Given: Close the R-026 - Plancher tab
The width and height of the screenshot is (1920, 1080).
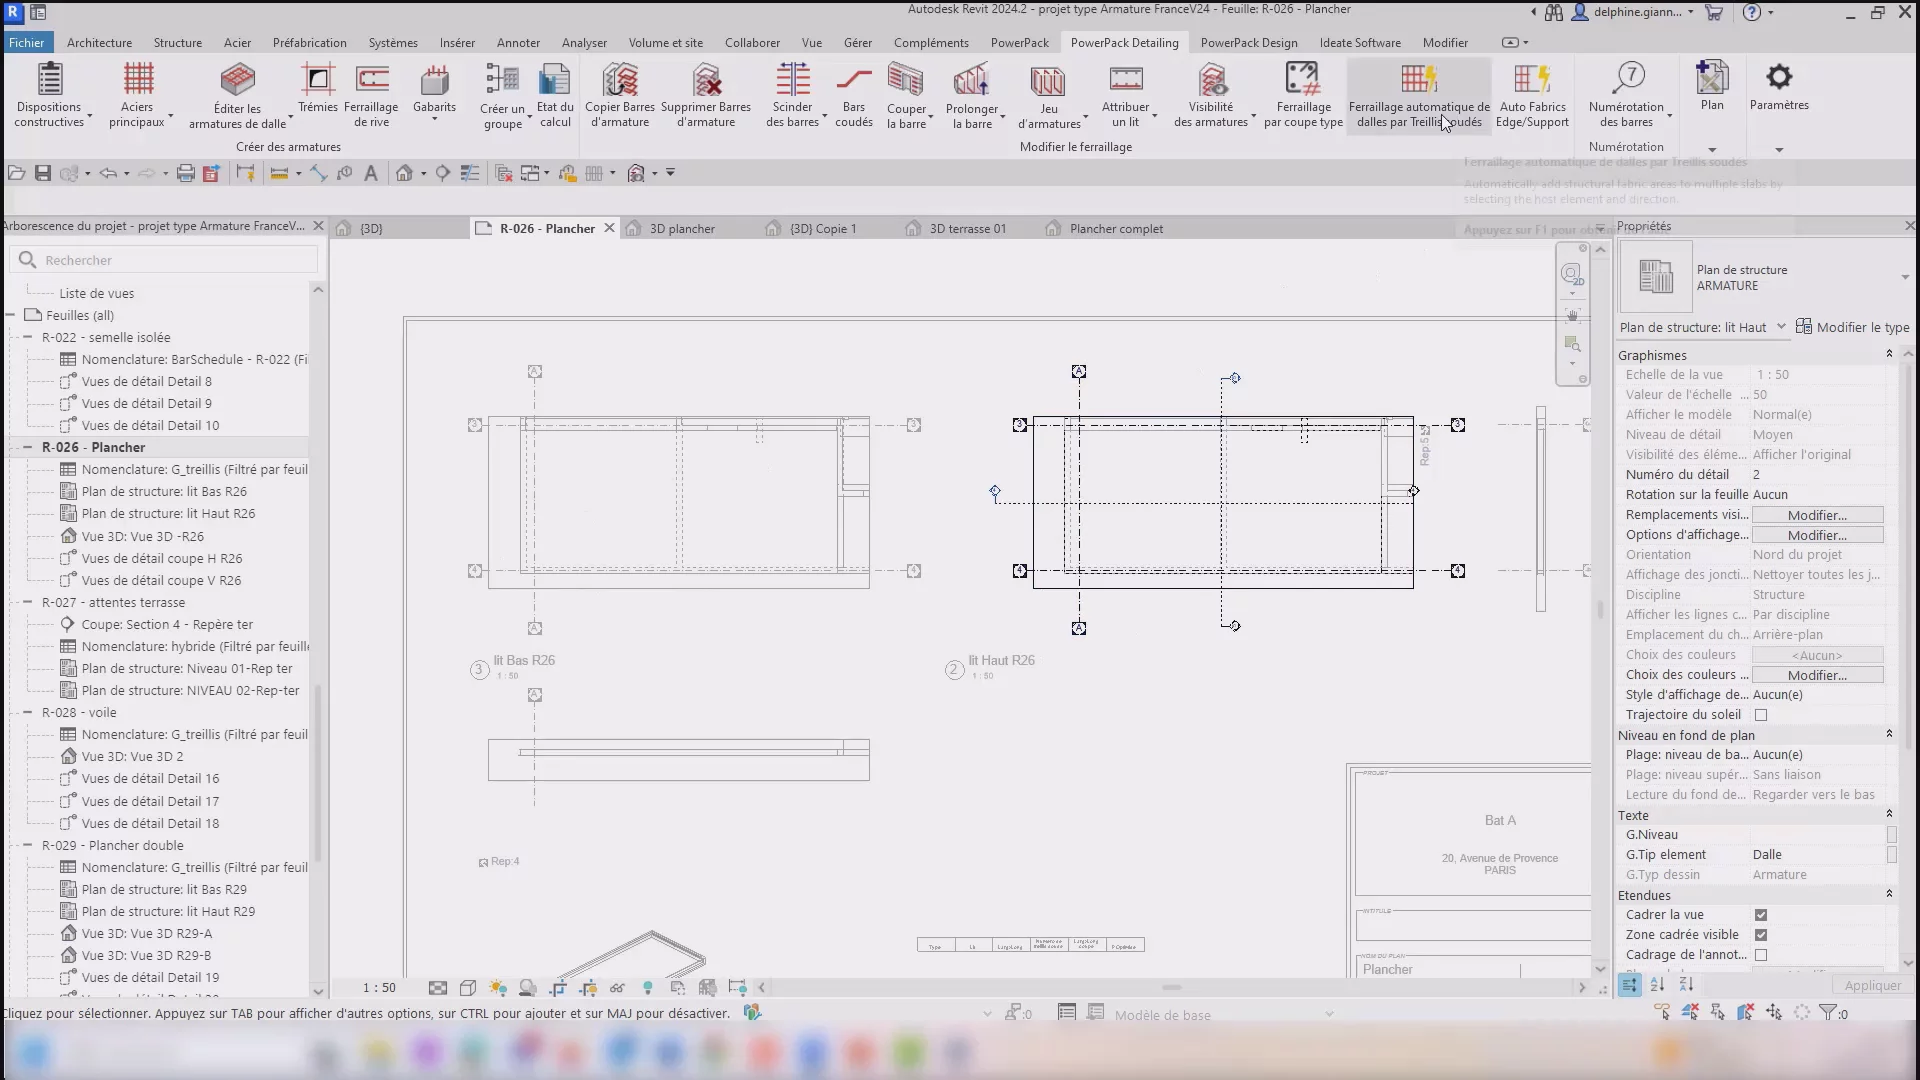Looking at the screenshot, I should 609,228.
